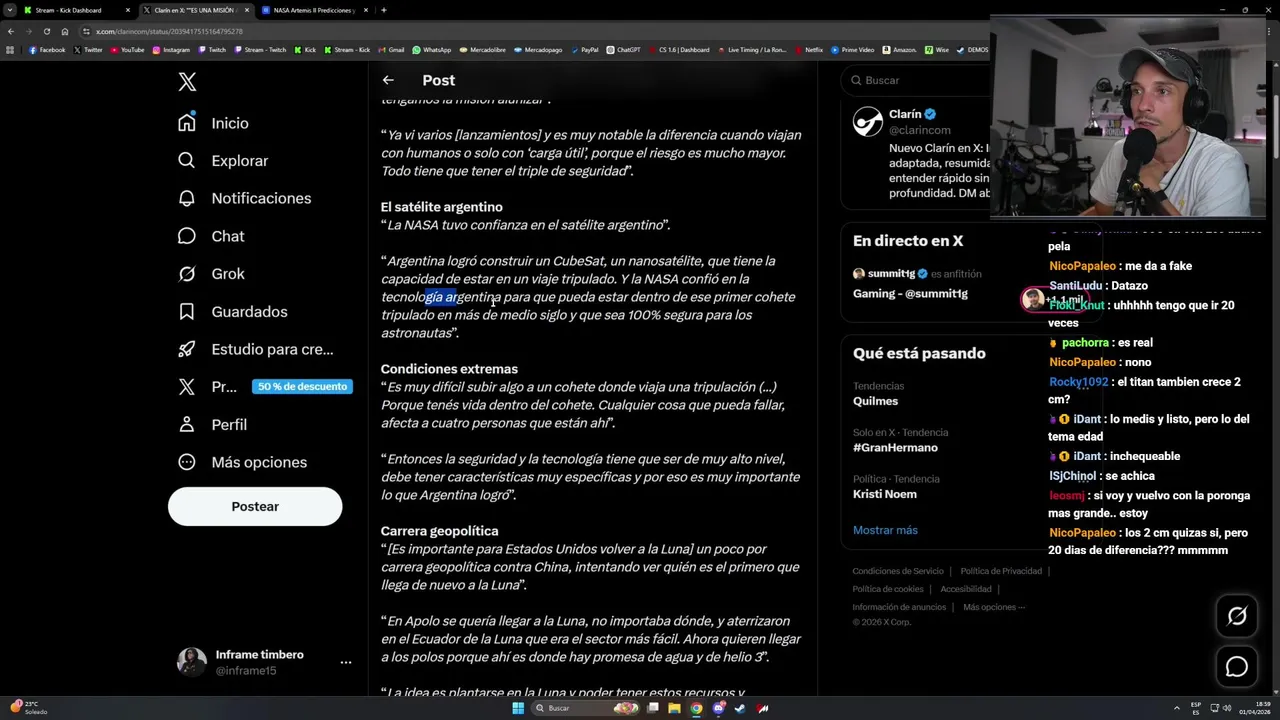Open Inicio home icon
The width and height of the screenshot is (1280, 720).
pos(187,123)
